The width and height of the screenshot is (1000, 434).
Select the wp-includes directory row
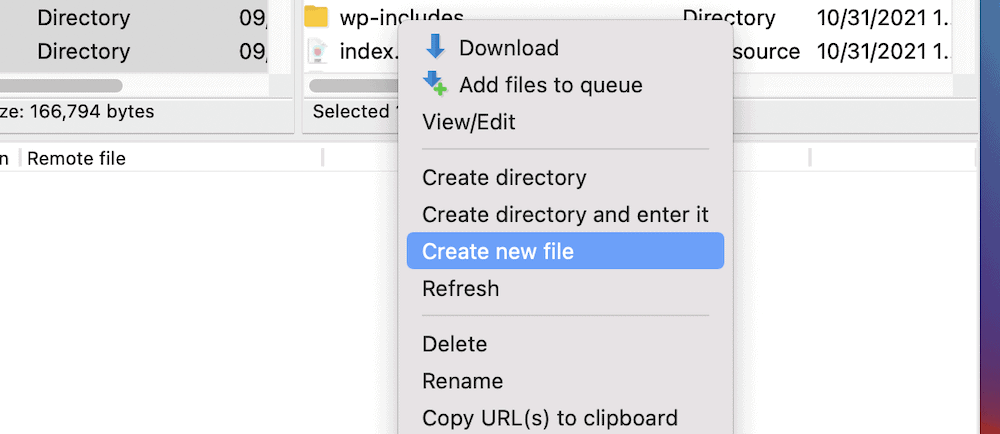click(x=628, y=17)
